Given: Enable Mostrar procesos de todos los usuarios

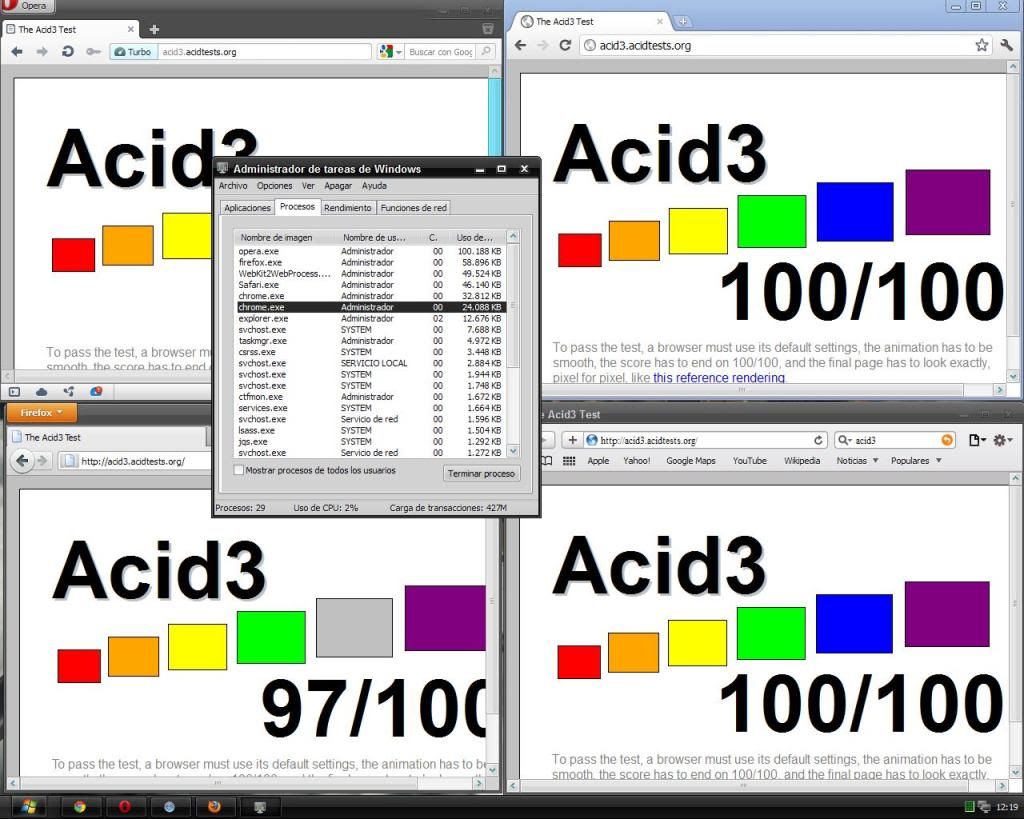Looking at the screenshot, I should coord(239,470).
